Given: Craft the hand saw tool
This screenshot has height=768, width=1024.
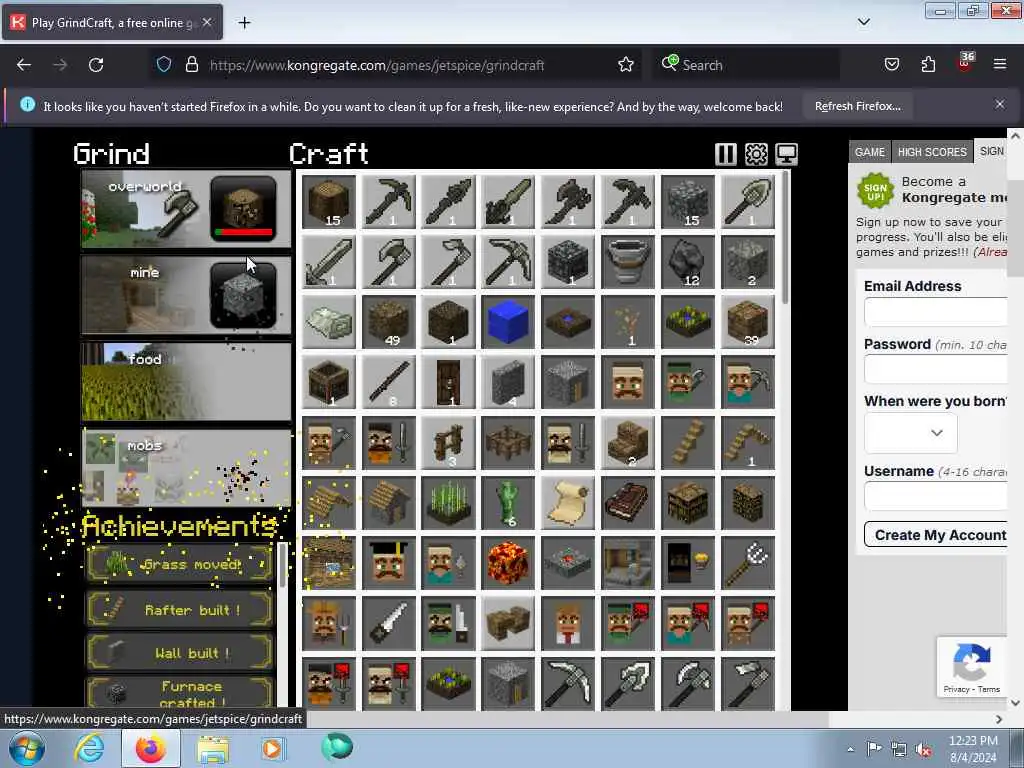Looking at the screenshot, I should point(389,623).
